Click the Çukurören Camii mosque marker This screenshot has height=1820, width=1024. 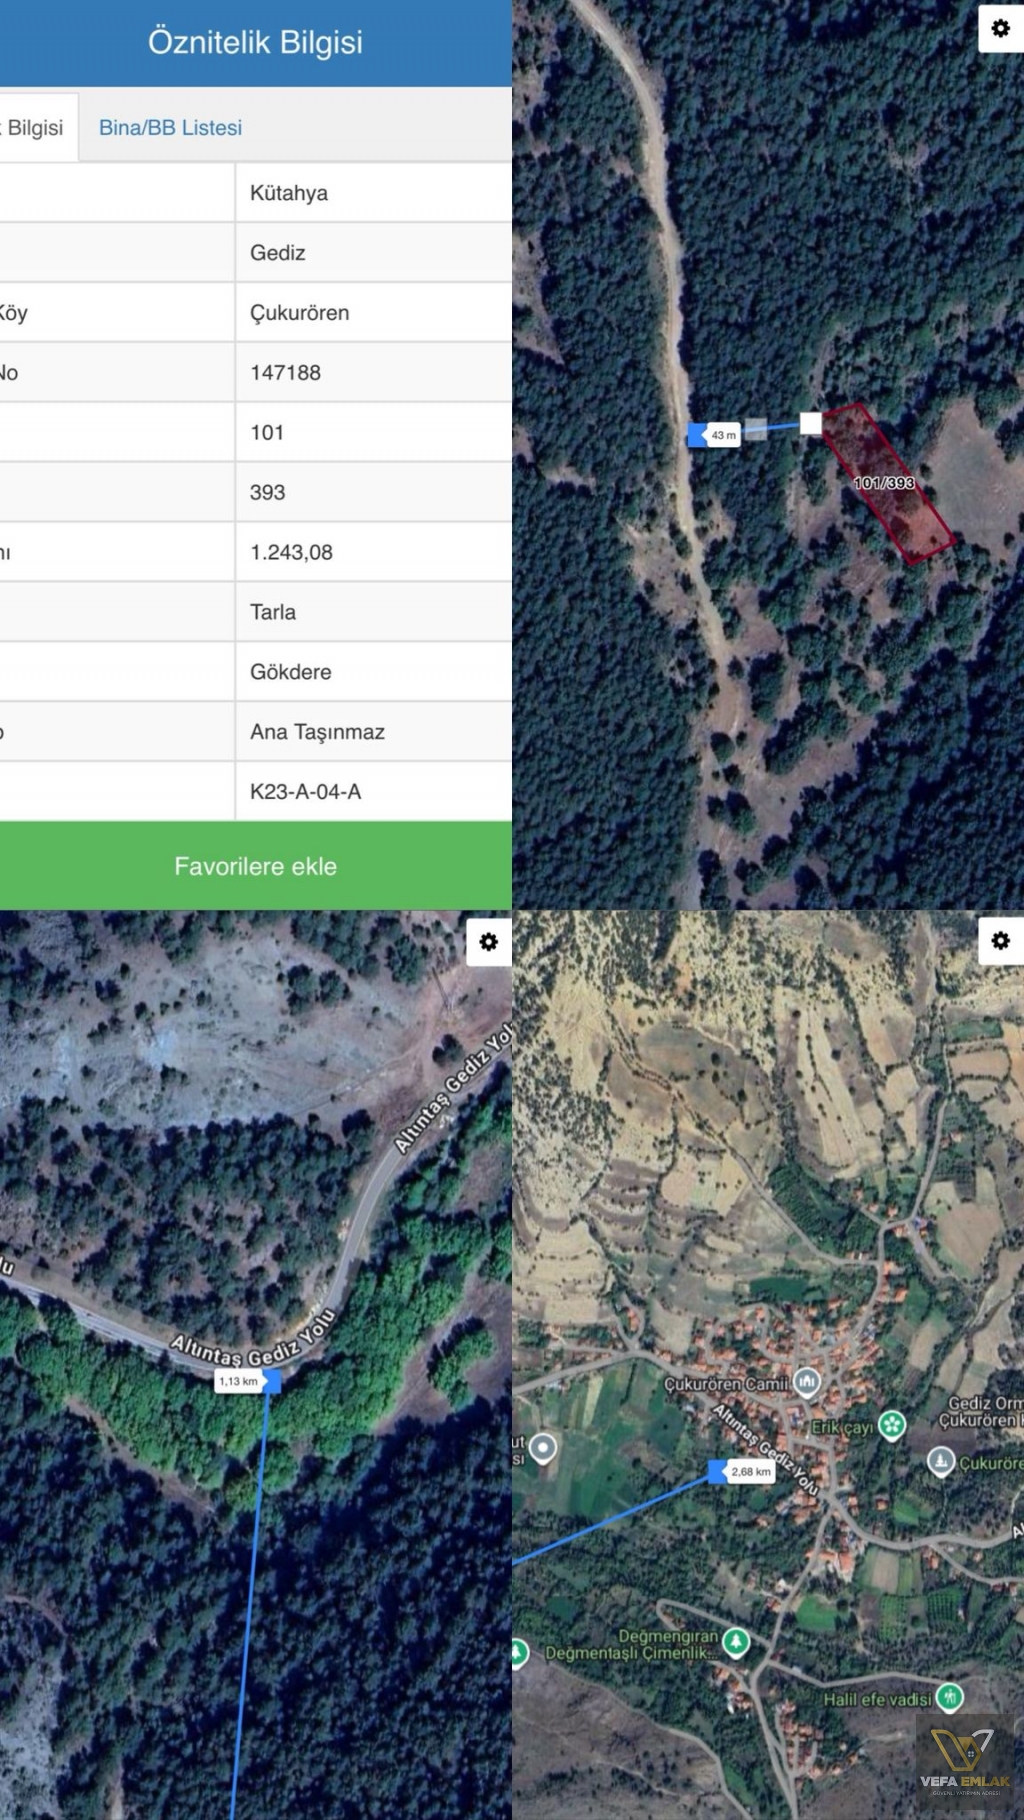tap(806, 1383)
